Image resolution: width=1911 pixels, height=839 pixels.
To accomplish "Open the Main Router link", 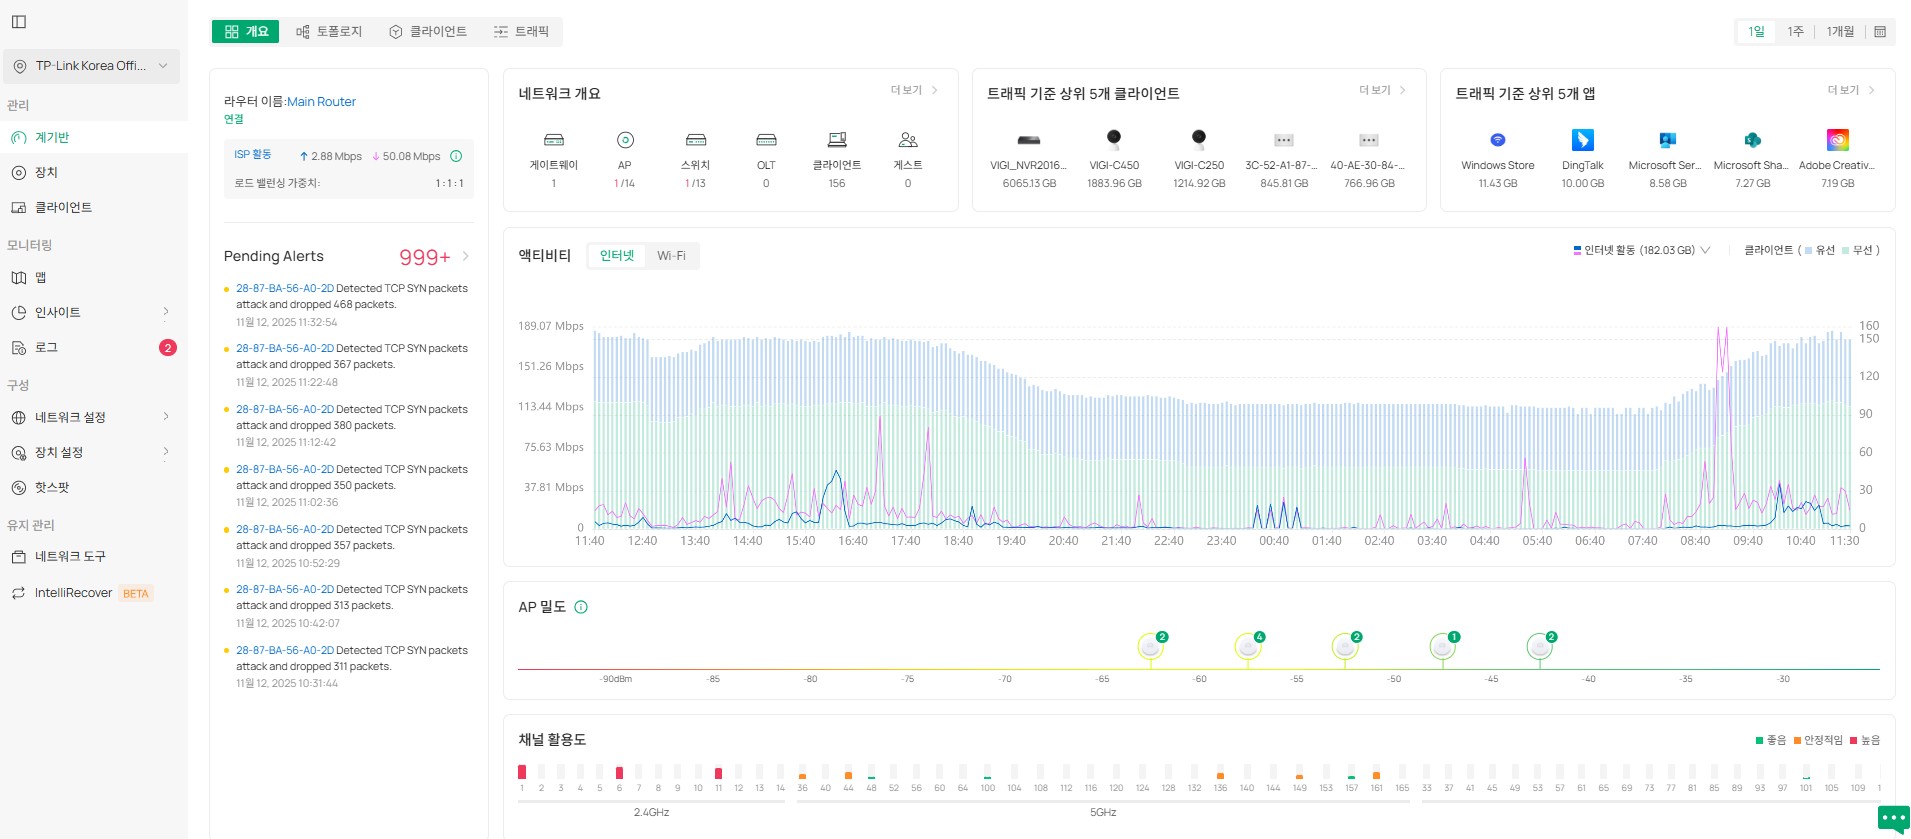I will coord(321,102).
